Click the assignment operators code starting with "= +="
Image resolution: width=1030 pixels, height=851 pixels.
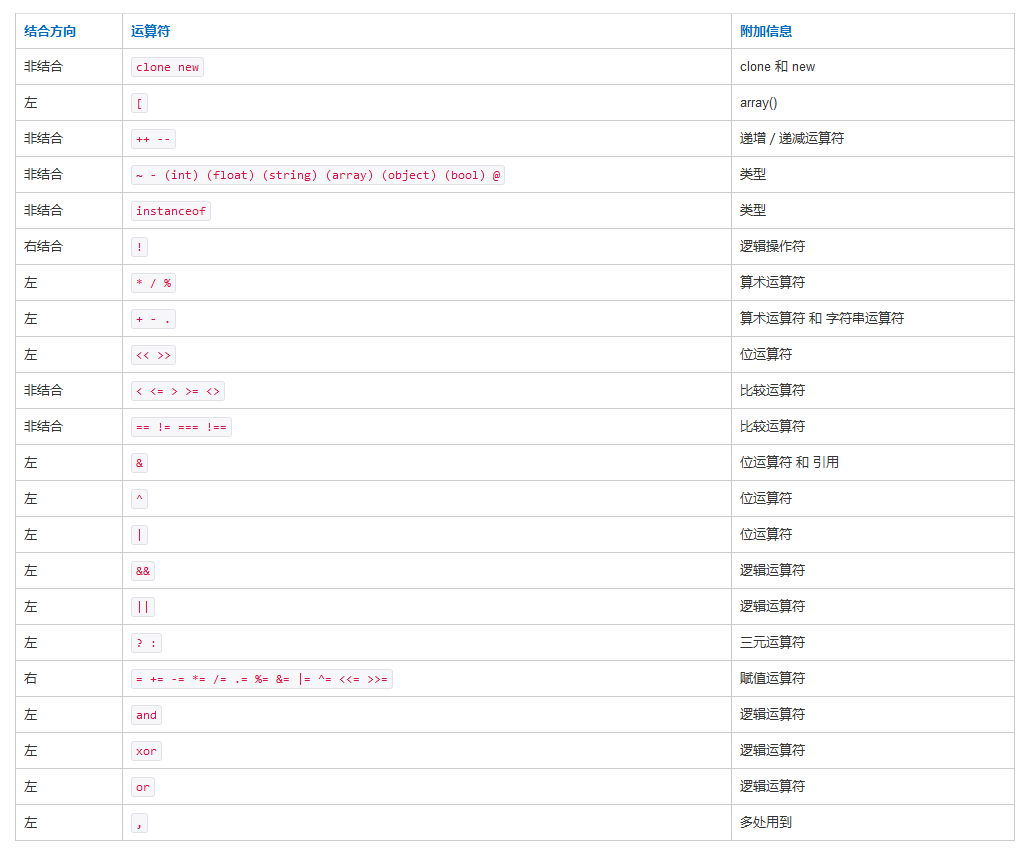[x=261, y=679]
